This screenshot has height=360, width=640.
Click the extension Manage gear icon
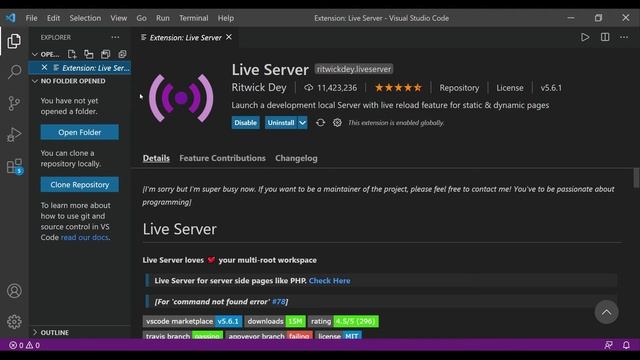[337, 122]
